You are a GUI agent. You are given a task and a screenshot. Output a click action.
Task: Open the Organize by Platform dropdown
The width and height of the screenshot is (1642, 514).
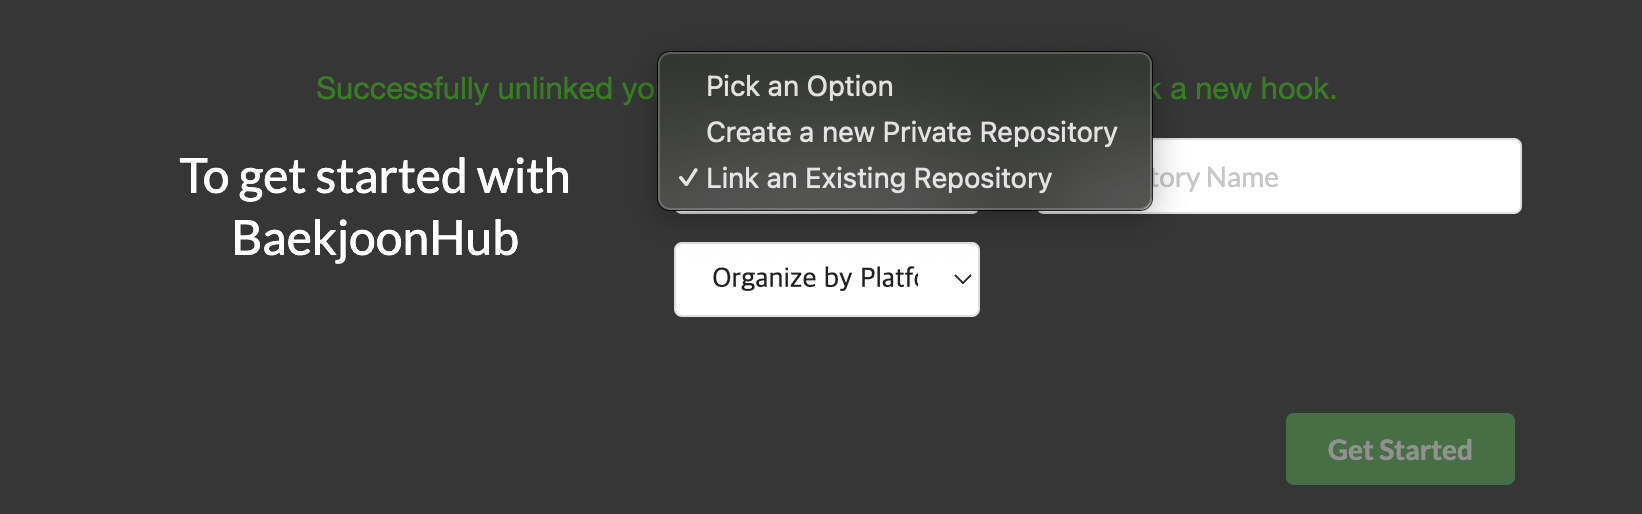826,279
